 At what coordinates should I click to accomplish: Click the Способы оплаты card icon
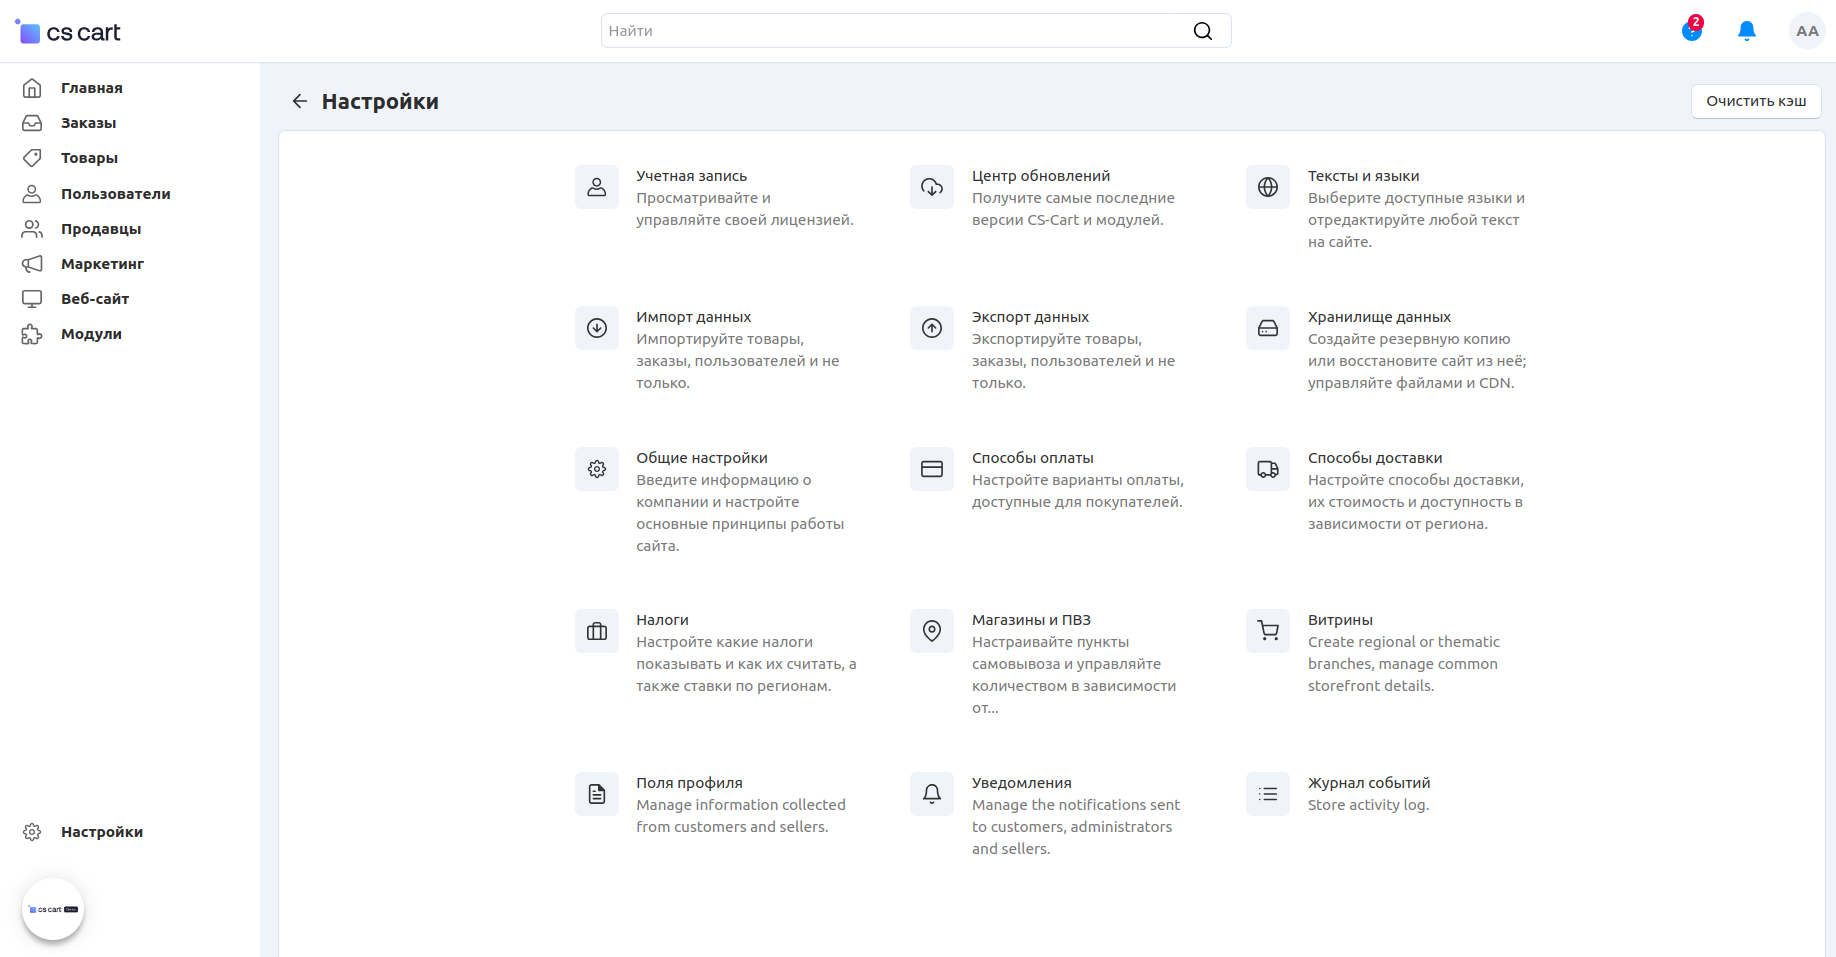pos(932,469)
